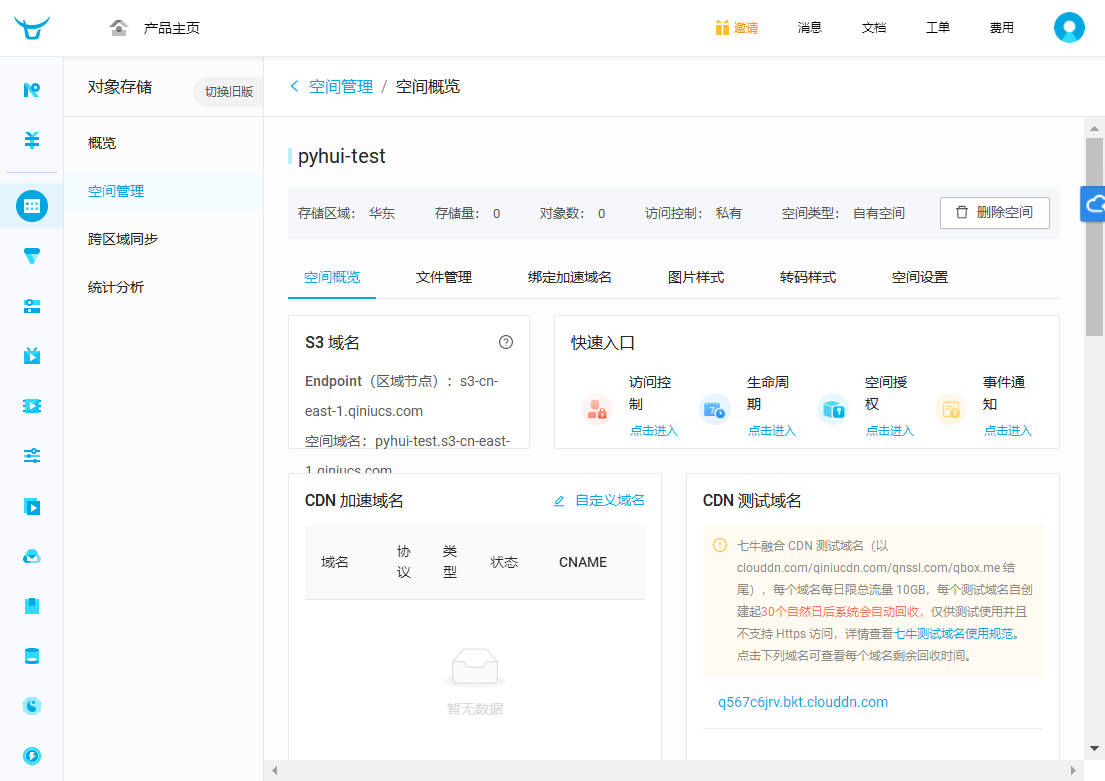Open 访问控制 via the person-lock icon

pyautogui.click(x=596, y=409)
